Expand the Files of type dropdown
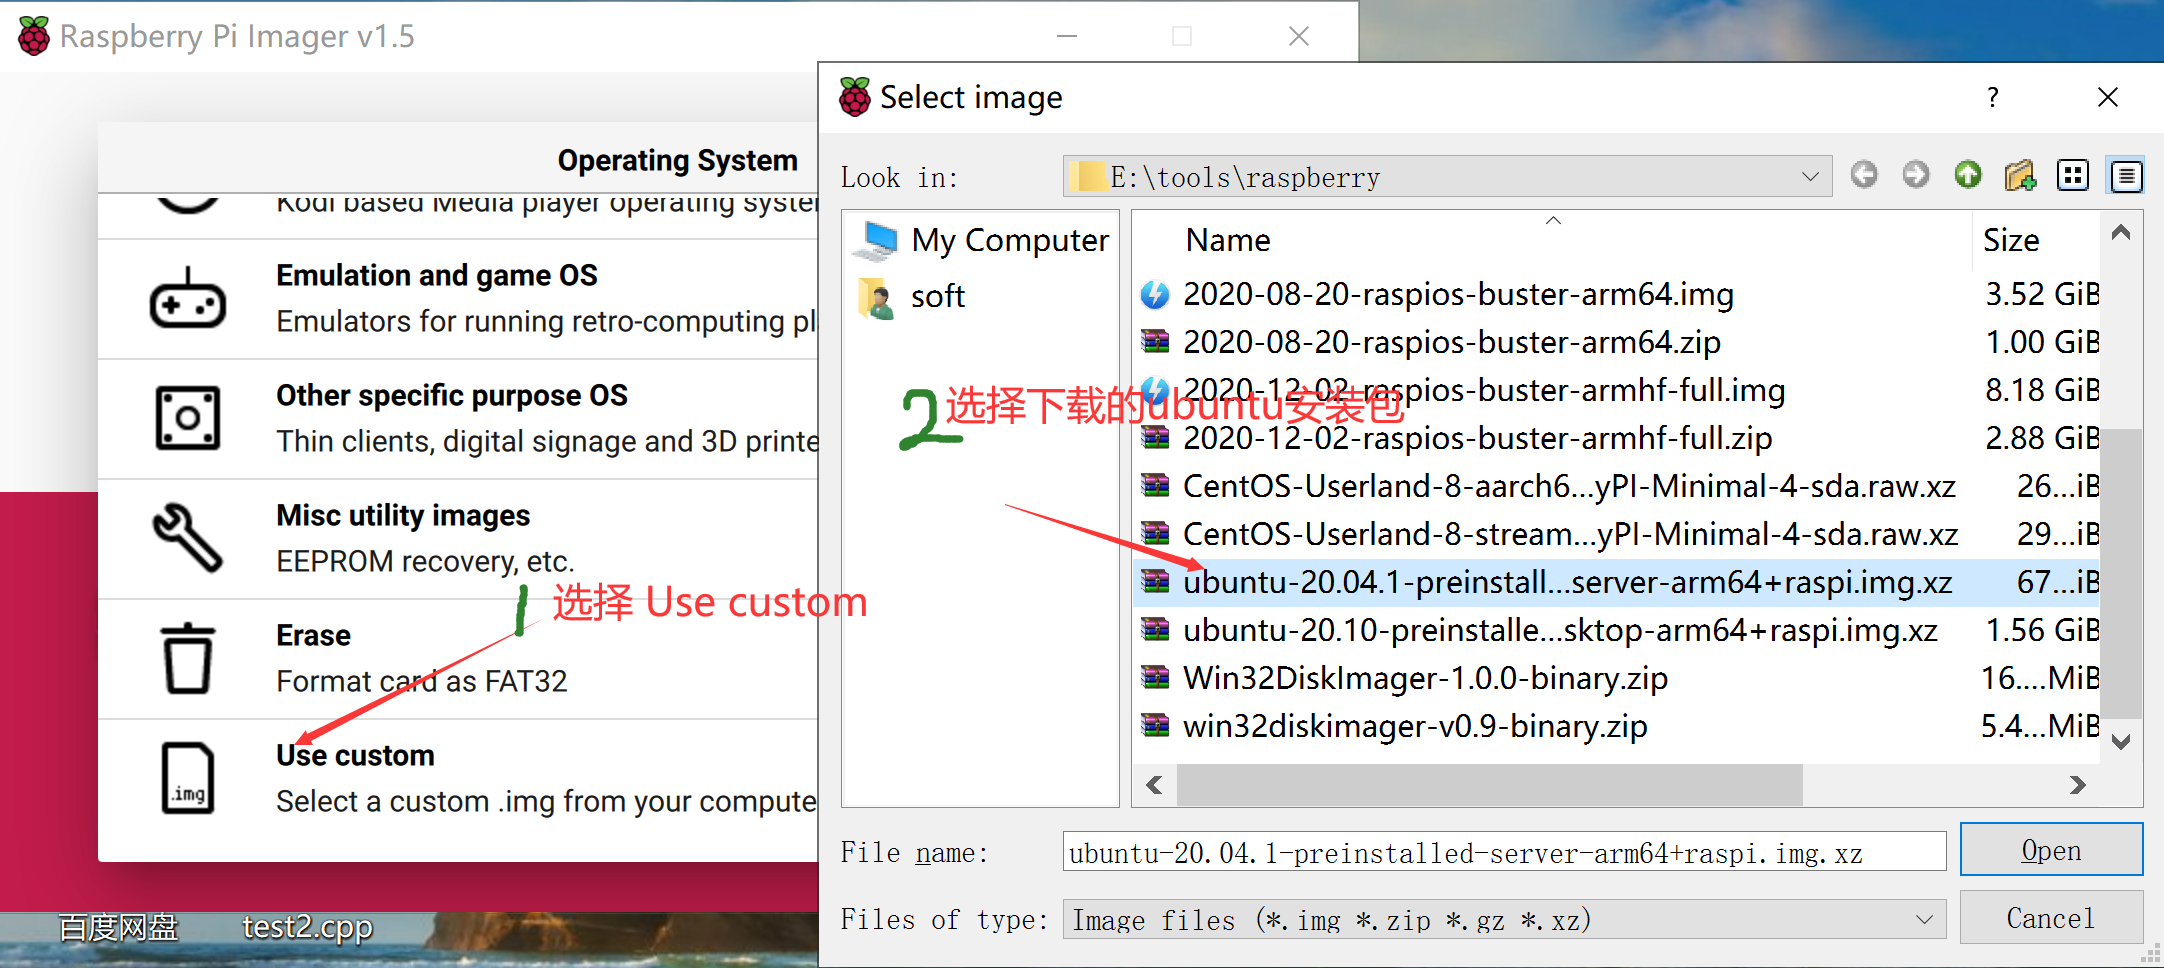 pos(1924,919)
